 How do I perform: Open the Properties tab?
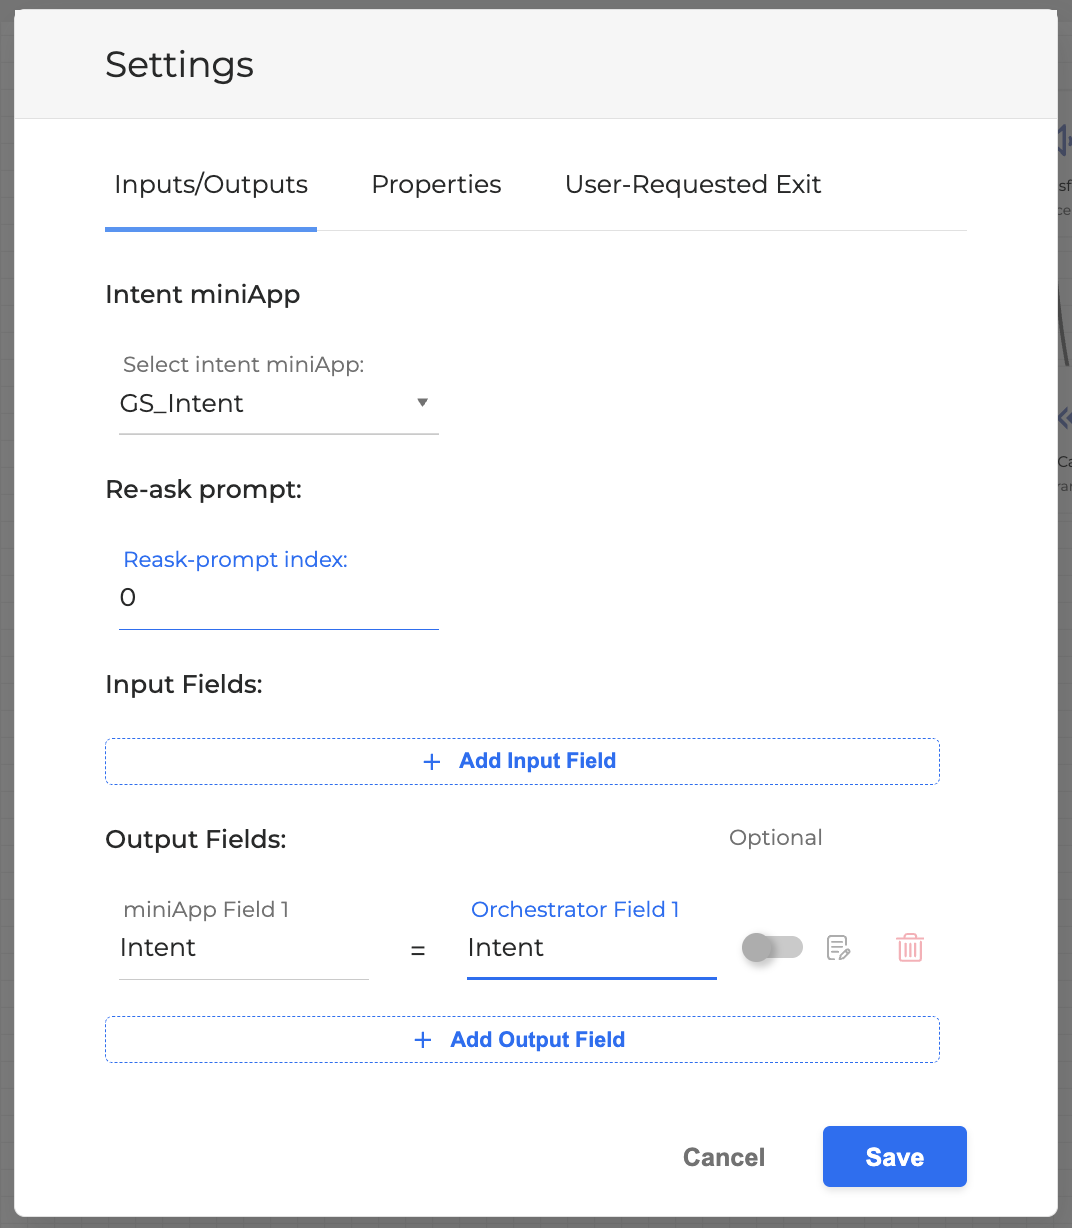pos(436,185)
